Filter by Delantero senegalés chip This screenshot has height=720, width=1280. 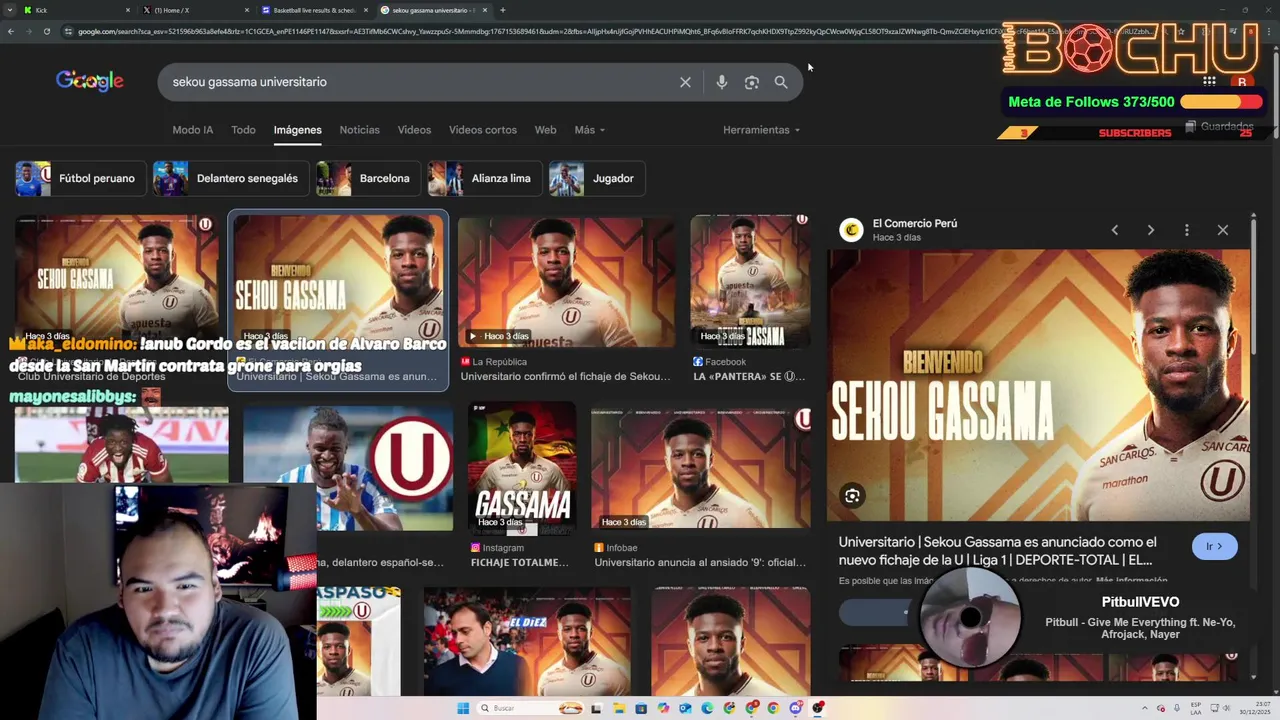[x=231, y=178]
